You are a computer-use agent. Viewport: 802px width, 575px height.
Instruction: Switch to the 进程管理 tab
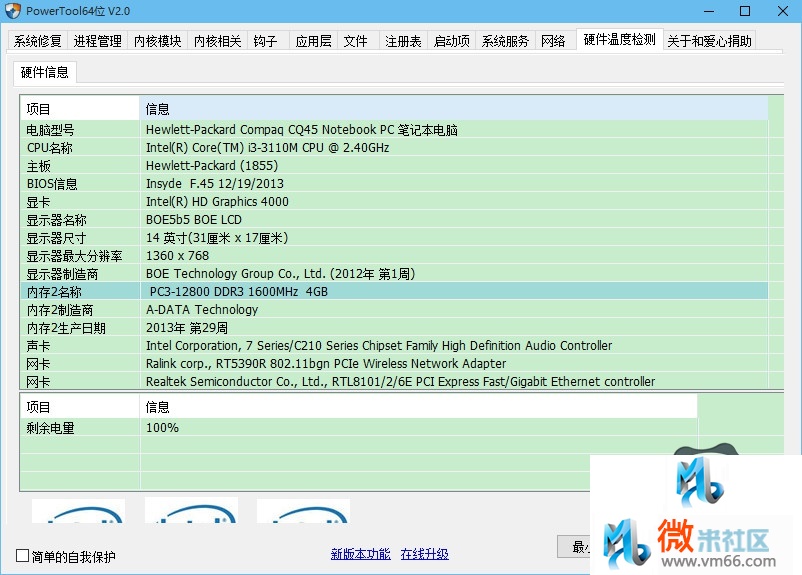click(98, 41)
